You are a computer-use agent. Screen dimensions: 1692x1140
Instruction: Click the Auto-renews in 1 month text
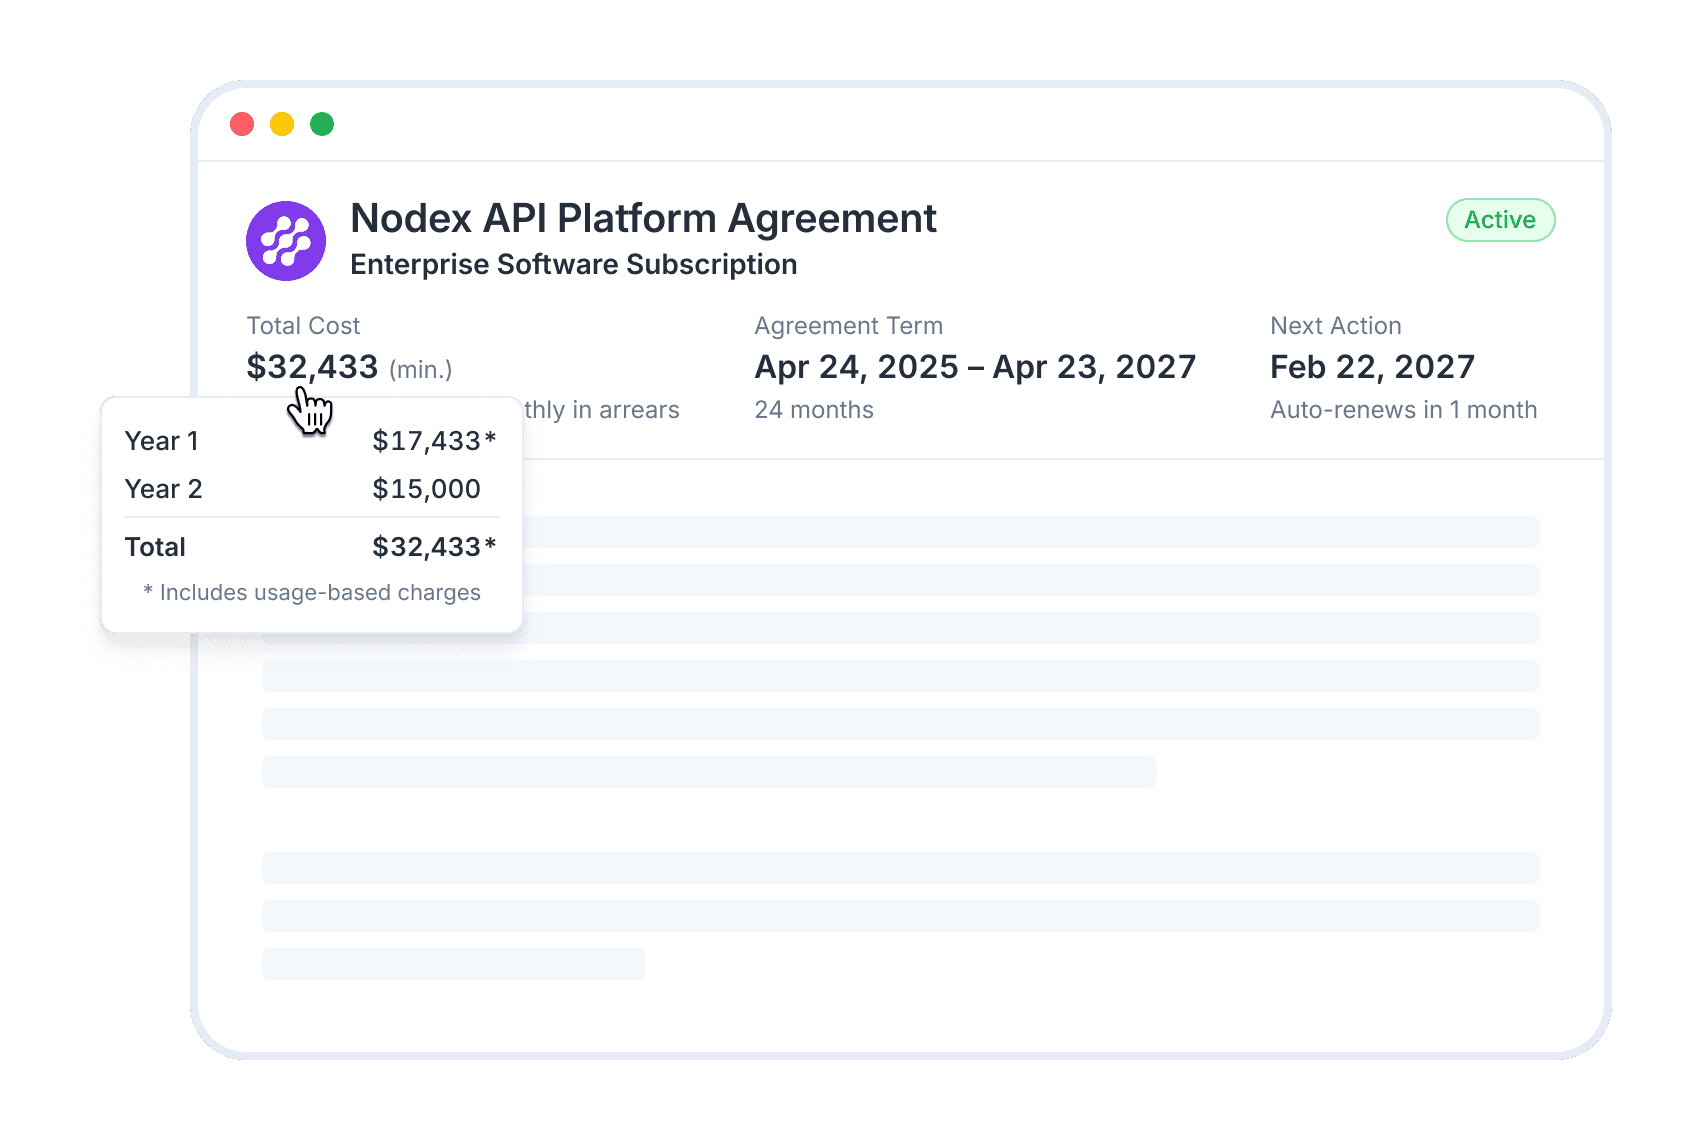(1403, 410)
